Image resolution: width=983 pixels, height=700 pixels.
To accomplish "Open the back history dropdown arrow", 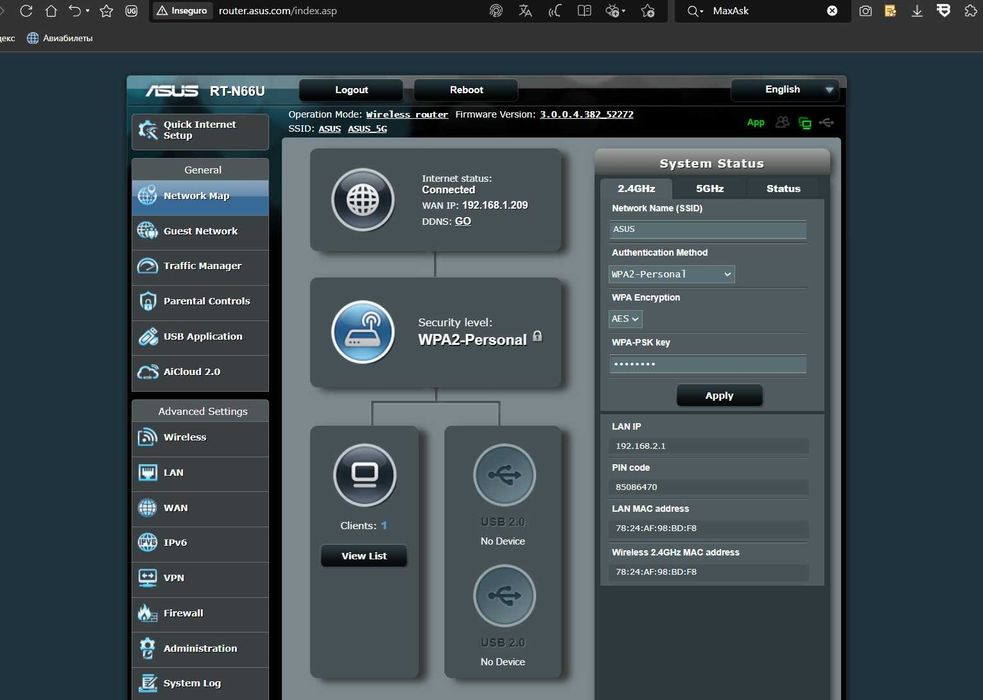I will click(x=88, y=11).
